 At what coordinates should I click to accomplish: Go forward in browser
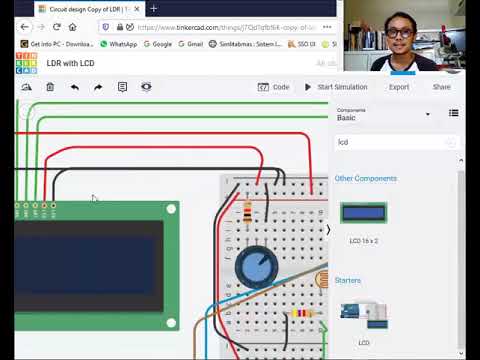coord(41,27)
